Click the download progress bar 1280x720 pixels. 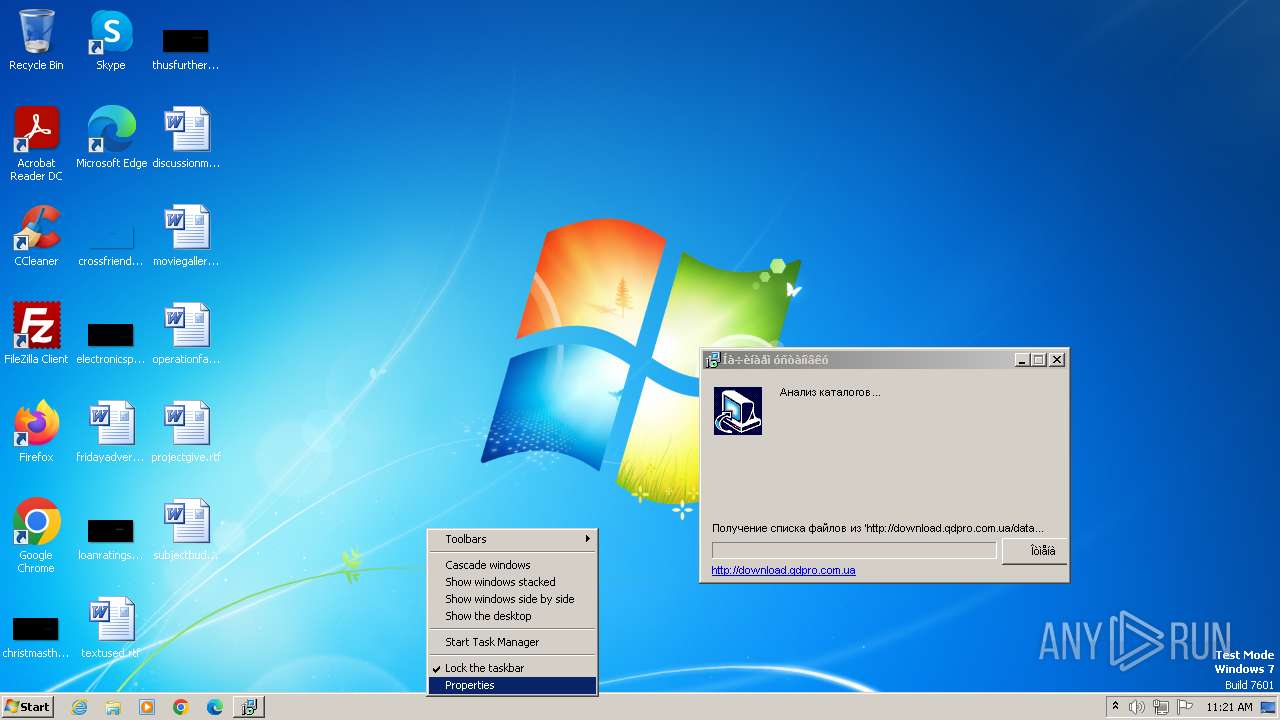[x=854, y=551]
